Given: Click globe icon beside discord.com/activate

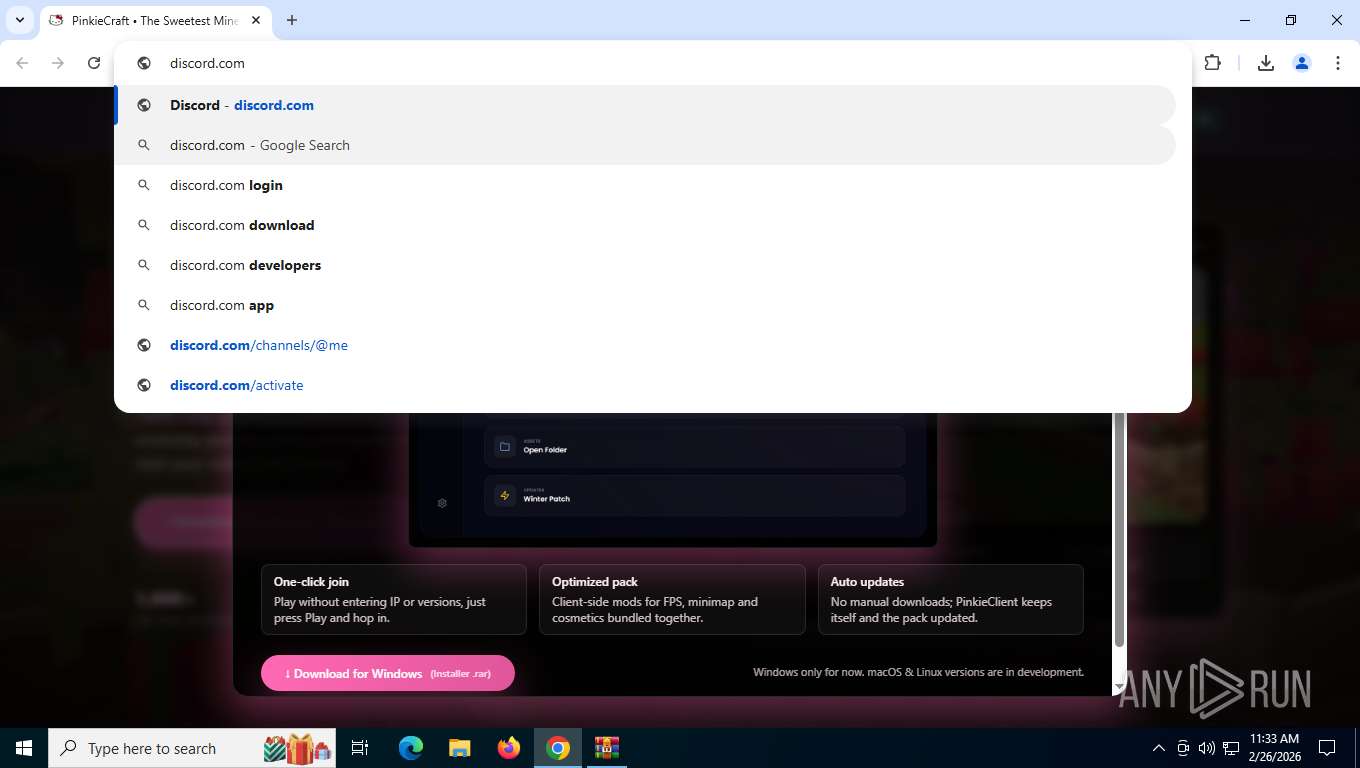Looking at the screenshot, I should click(x=144, y=385).
